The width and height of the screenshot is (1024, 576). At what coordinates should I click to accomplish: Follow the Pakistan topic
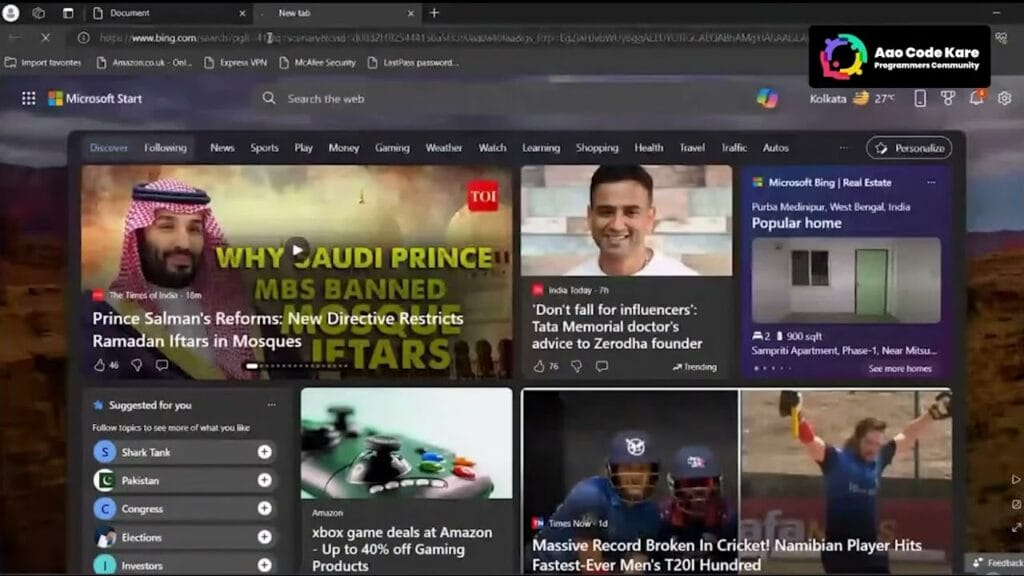(x=264, y=480)
